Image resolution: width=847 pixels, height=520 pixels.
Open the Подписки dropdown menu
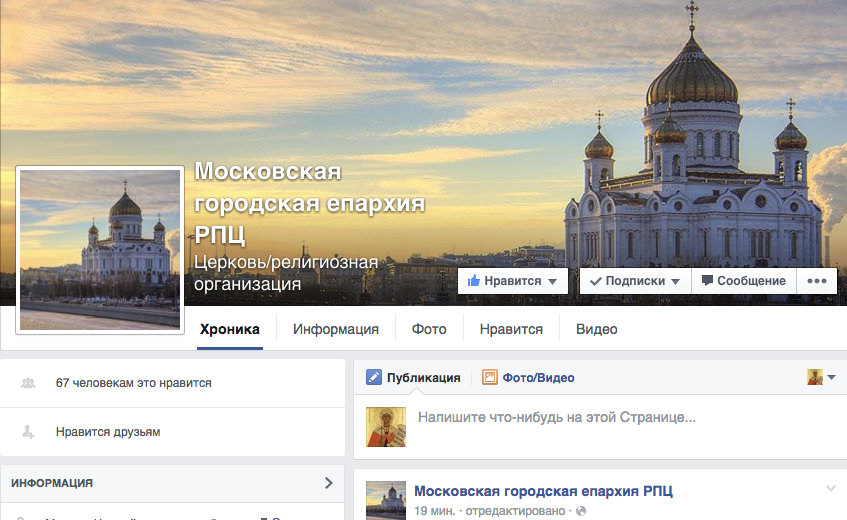coord(635,281)
